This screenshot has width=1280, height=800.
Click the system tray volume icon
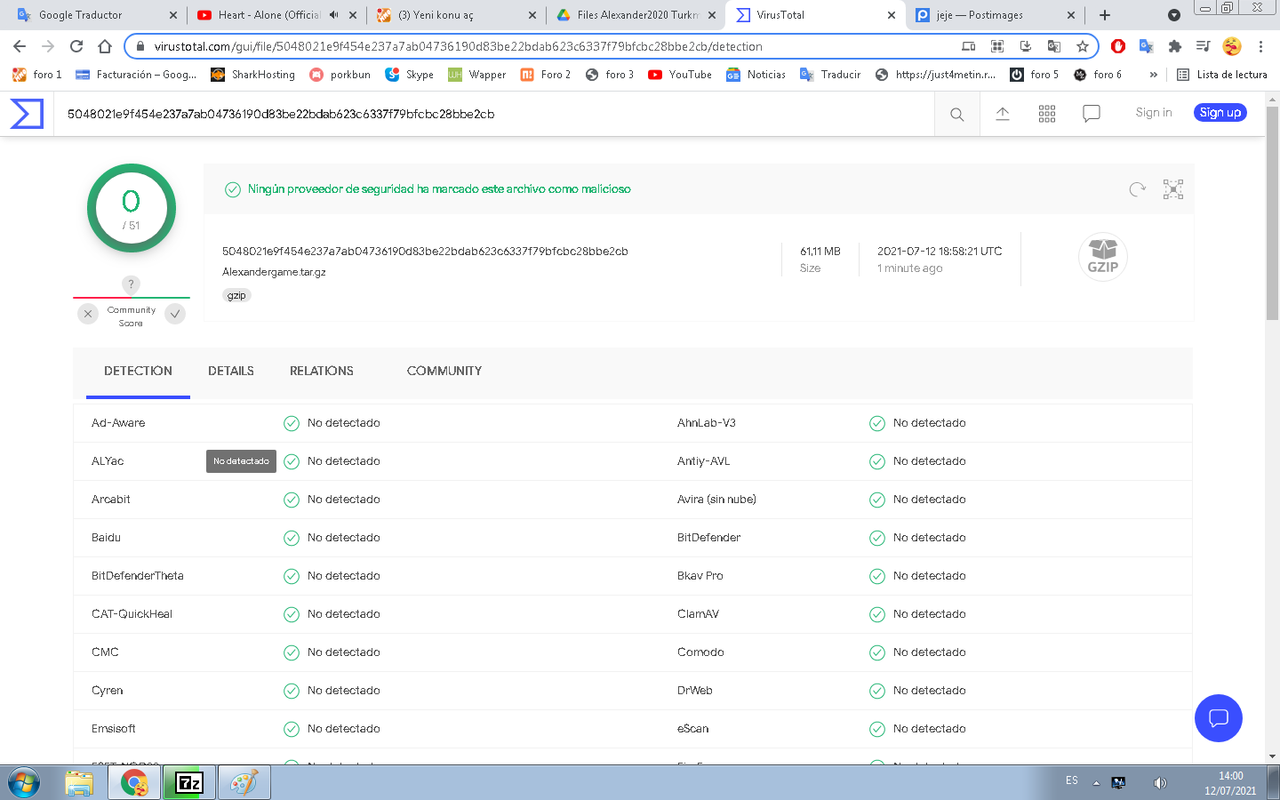click(1160, 782)
